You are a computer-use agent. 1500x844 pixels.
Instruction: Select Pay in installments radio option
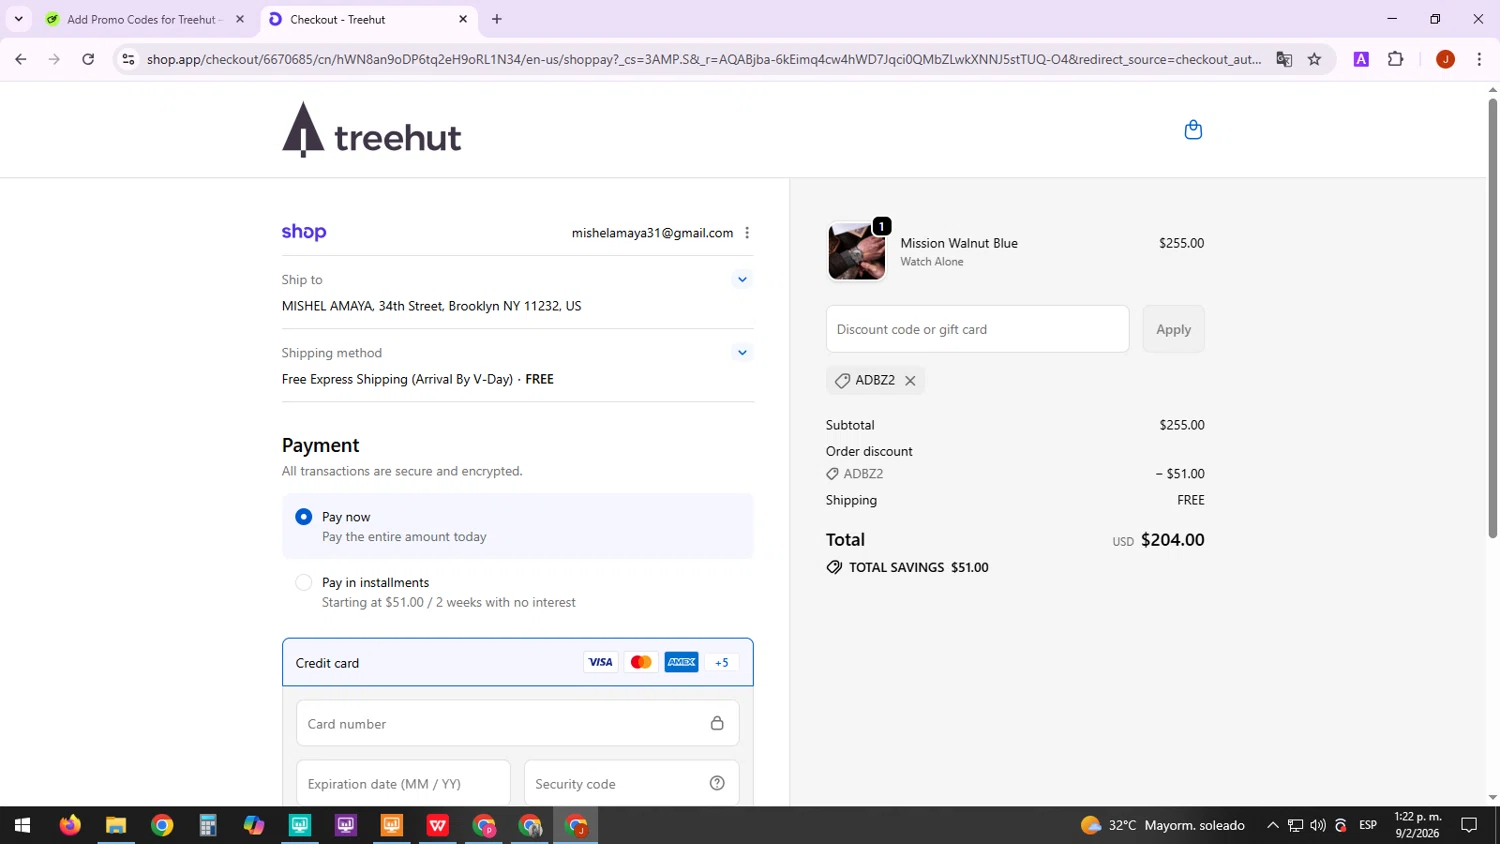point(304,582)
